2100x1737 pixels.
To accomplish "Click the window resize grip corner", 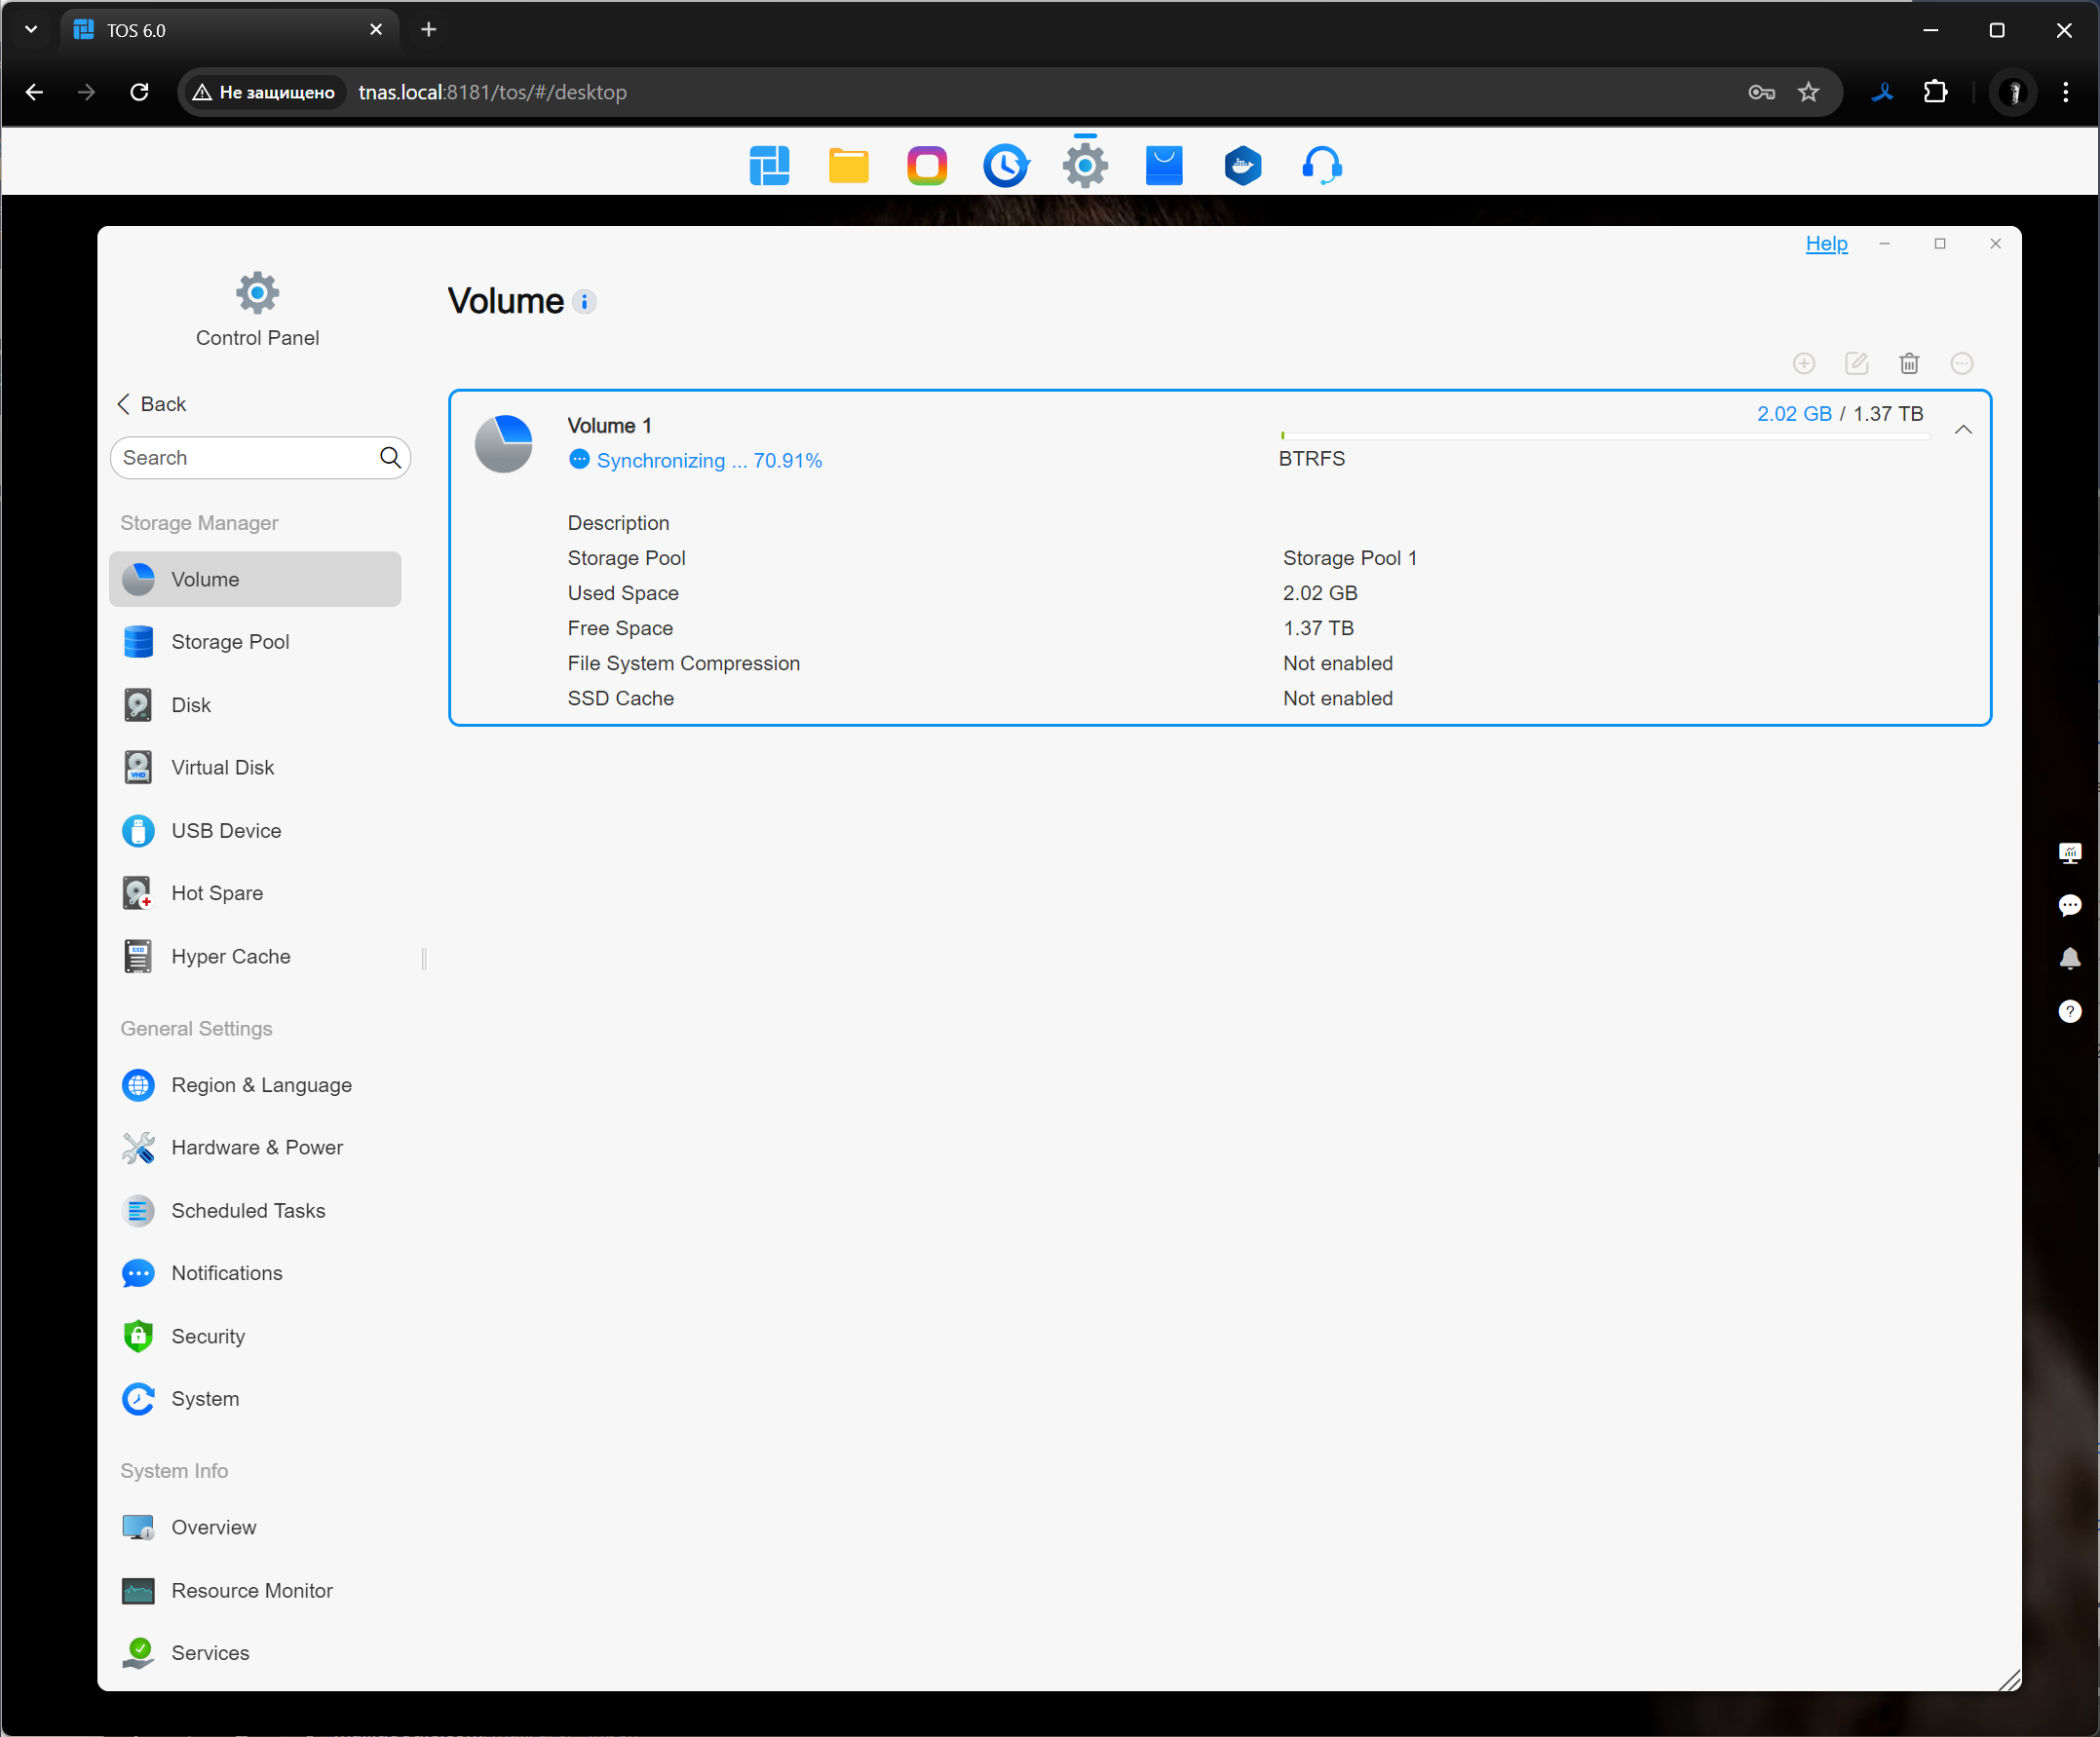I will click(x=2009, y=1680).
